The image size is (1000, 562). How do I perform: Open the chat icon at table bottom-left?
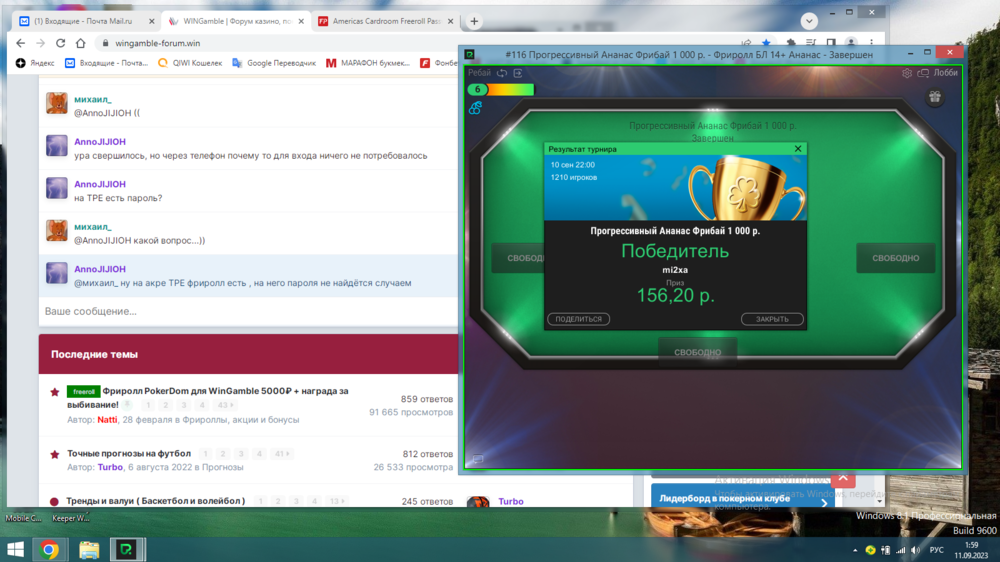point(478,459)
